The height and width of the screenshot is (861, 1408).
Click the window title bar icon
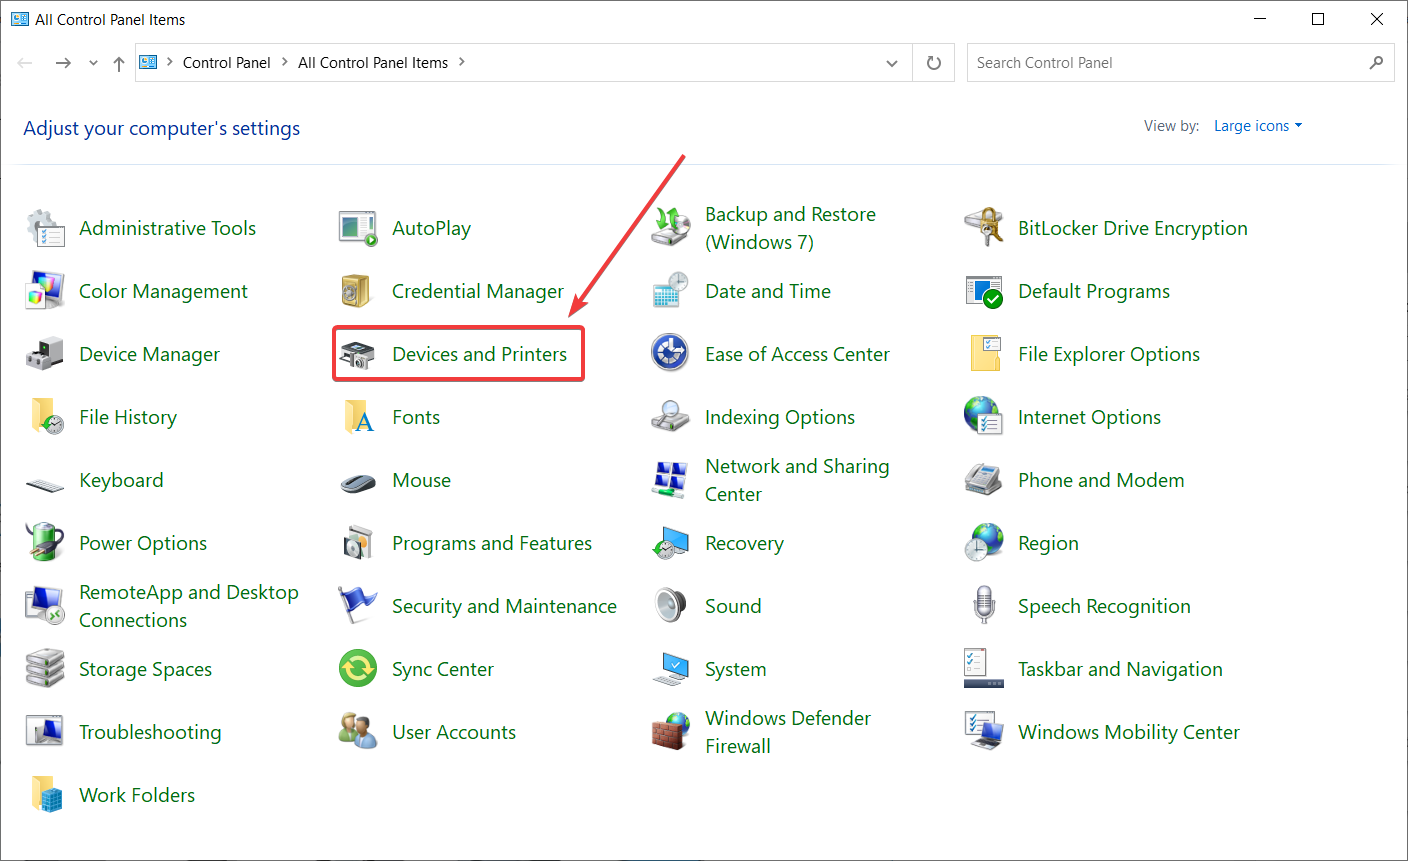click(20, 19)
